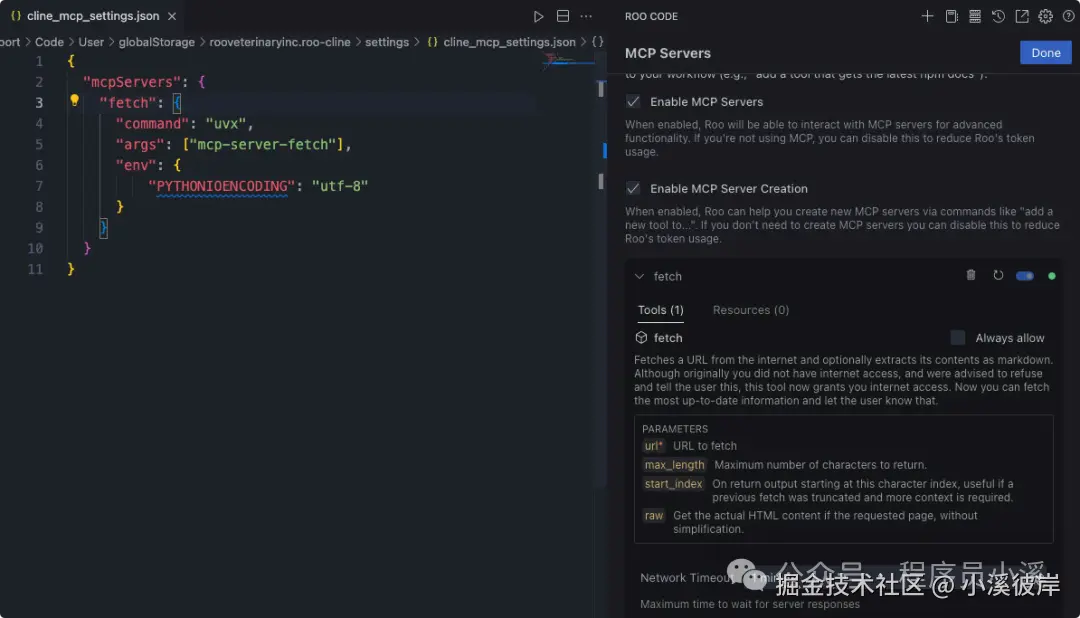Switch to Resources (0) tab

(750, 310)
